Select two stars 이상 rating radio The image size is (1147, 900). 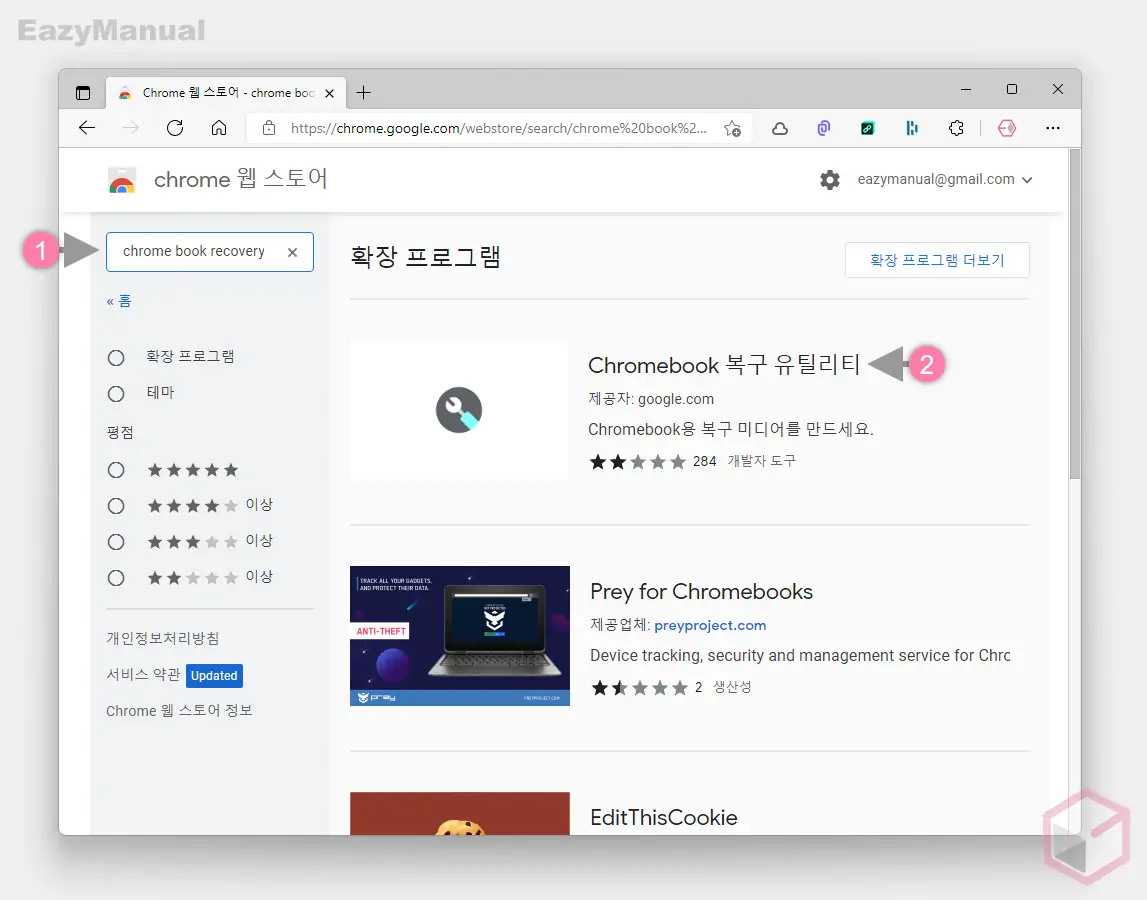[x=116, y=578]
